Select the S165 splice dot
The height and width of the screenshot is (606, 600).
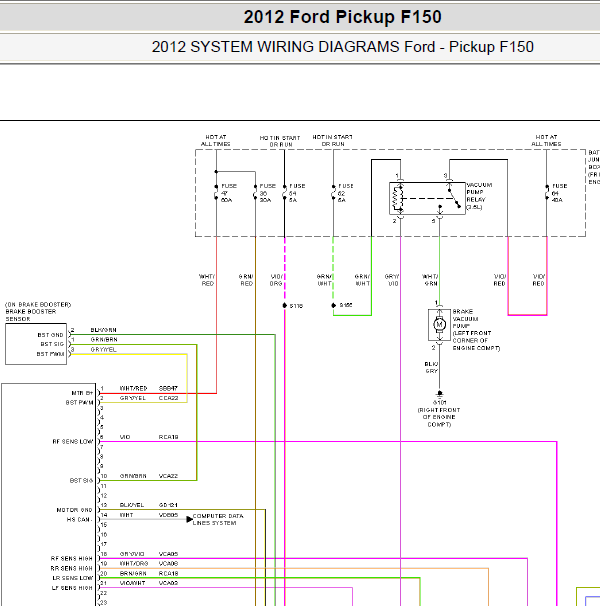click(333, 305)
